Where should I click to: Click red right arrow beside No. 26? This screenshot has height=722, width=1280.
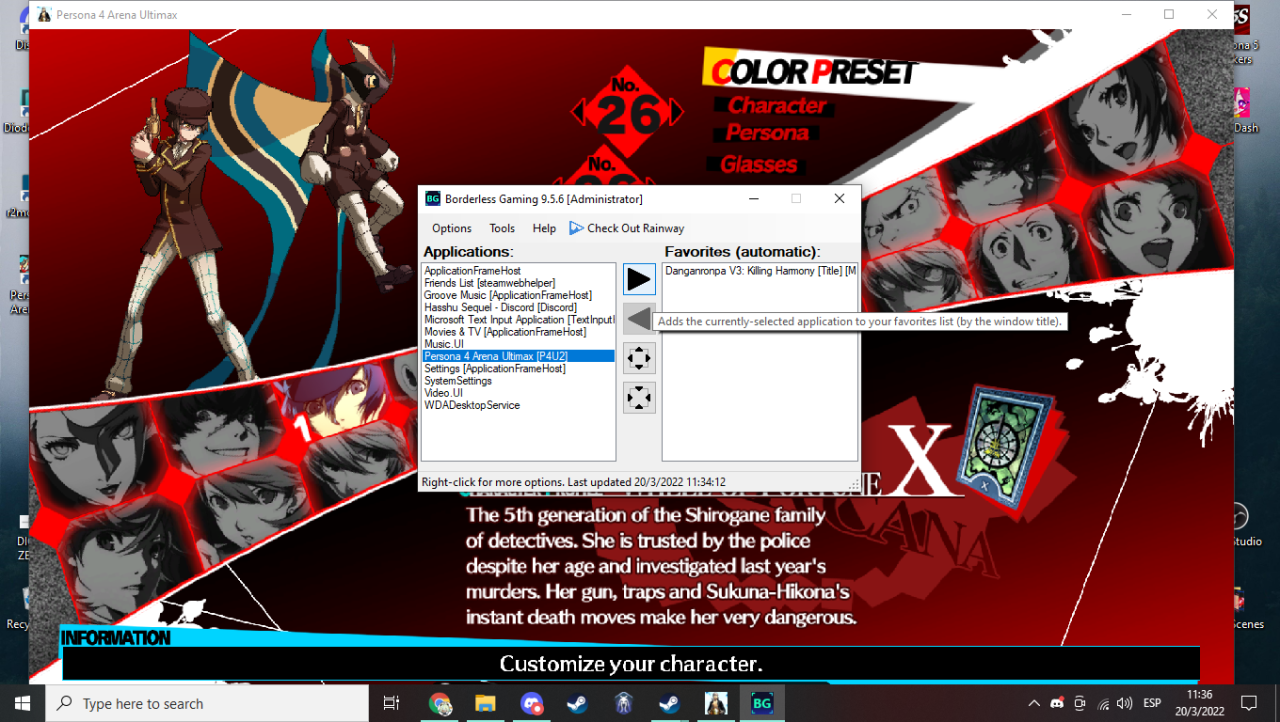(676, 111)
